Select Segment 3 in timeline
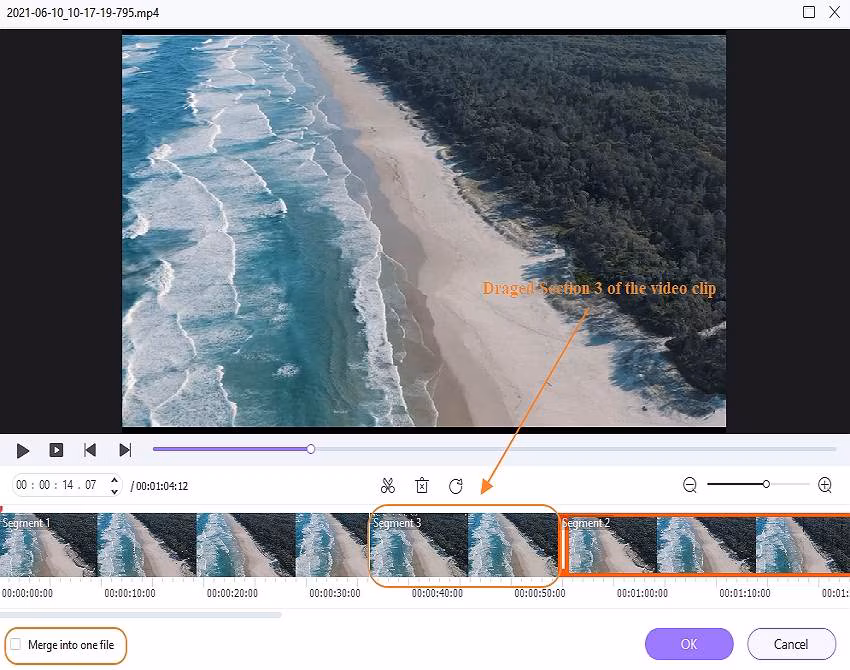 point(464,545)
